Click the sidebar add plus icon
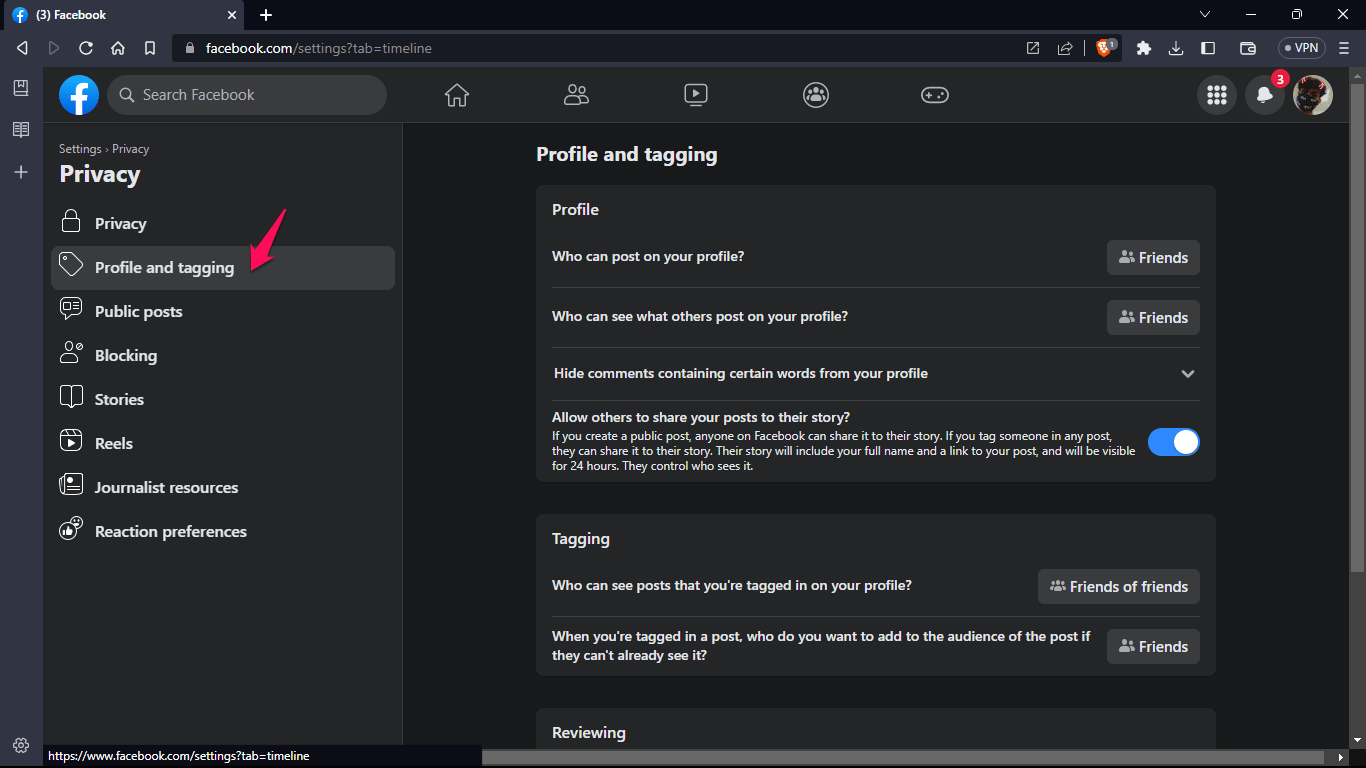This screenshot has width=1366, height=768. 21,172
